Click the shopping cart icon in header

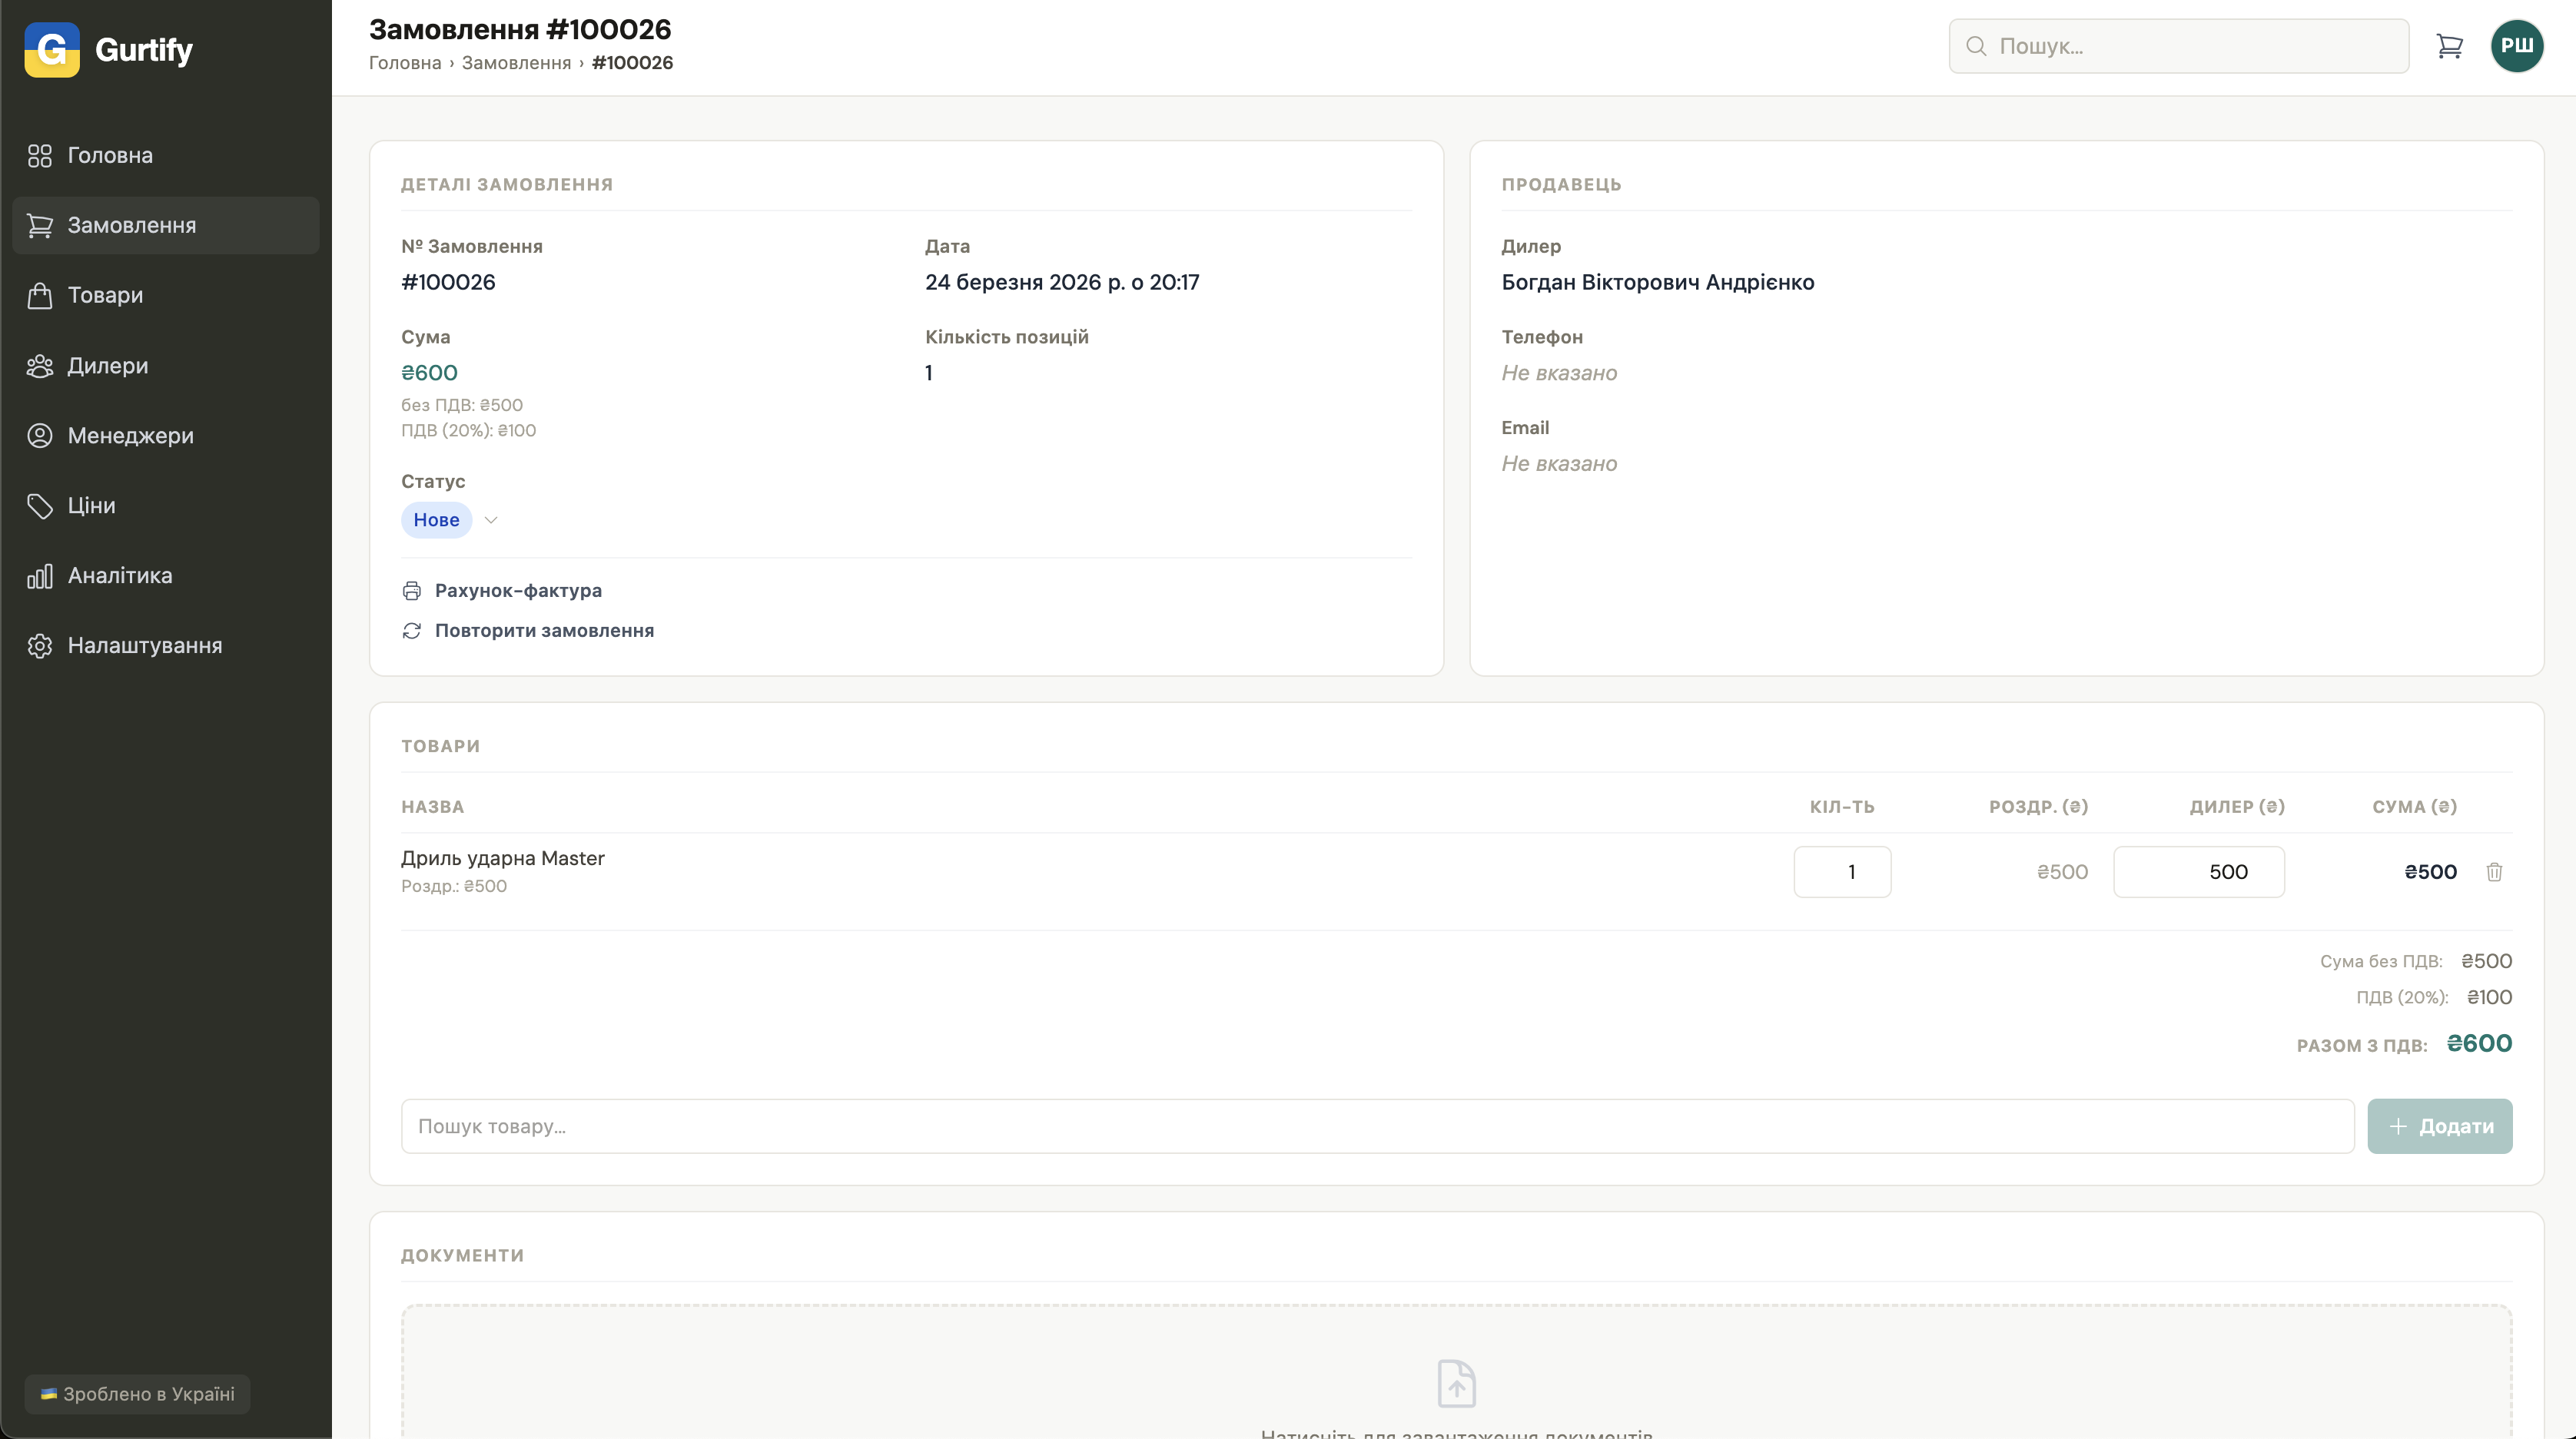[2449, 46]
